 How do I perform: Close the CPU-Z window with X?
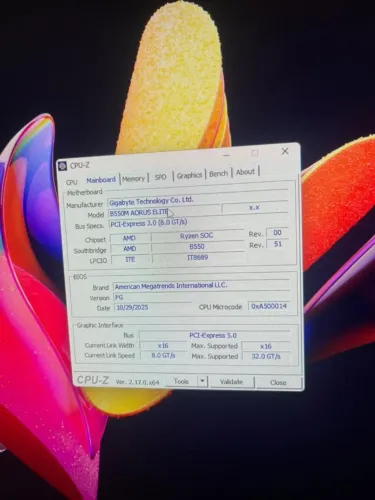[285, 151]
